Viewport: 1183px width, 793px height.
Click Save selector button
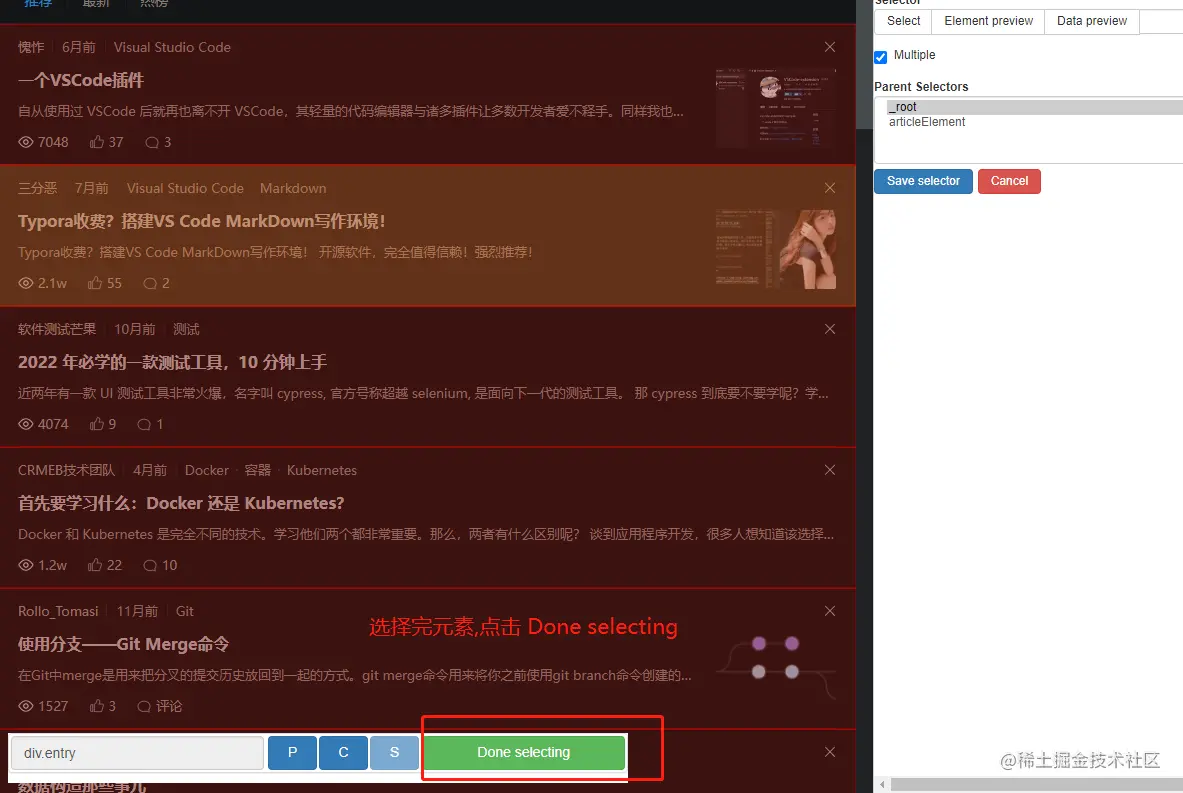[x=923, y=181]
